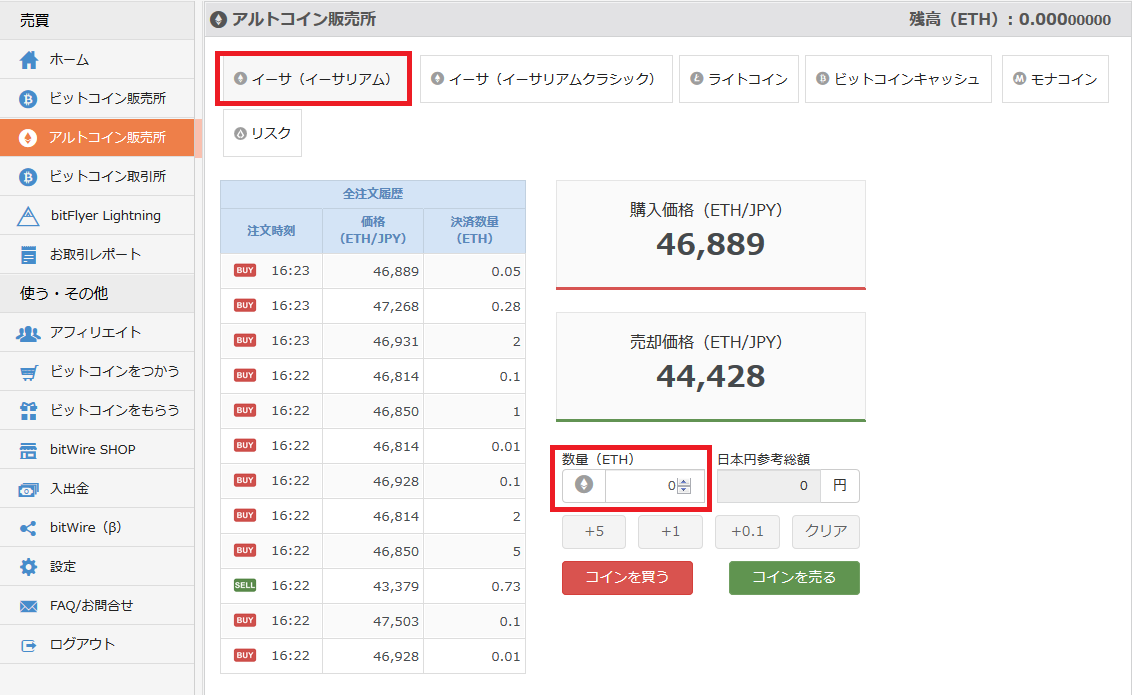Open ホーム from the sidebar

[97, 60]
